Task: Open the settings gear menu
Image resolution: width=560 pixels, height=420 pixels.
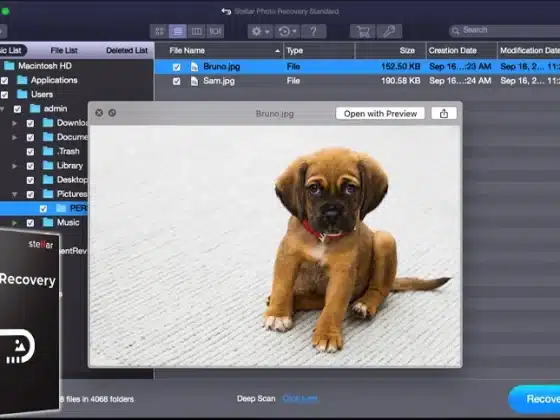Action: (x=260, y=31)
